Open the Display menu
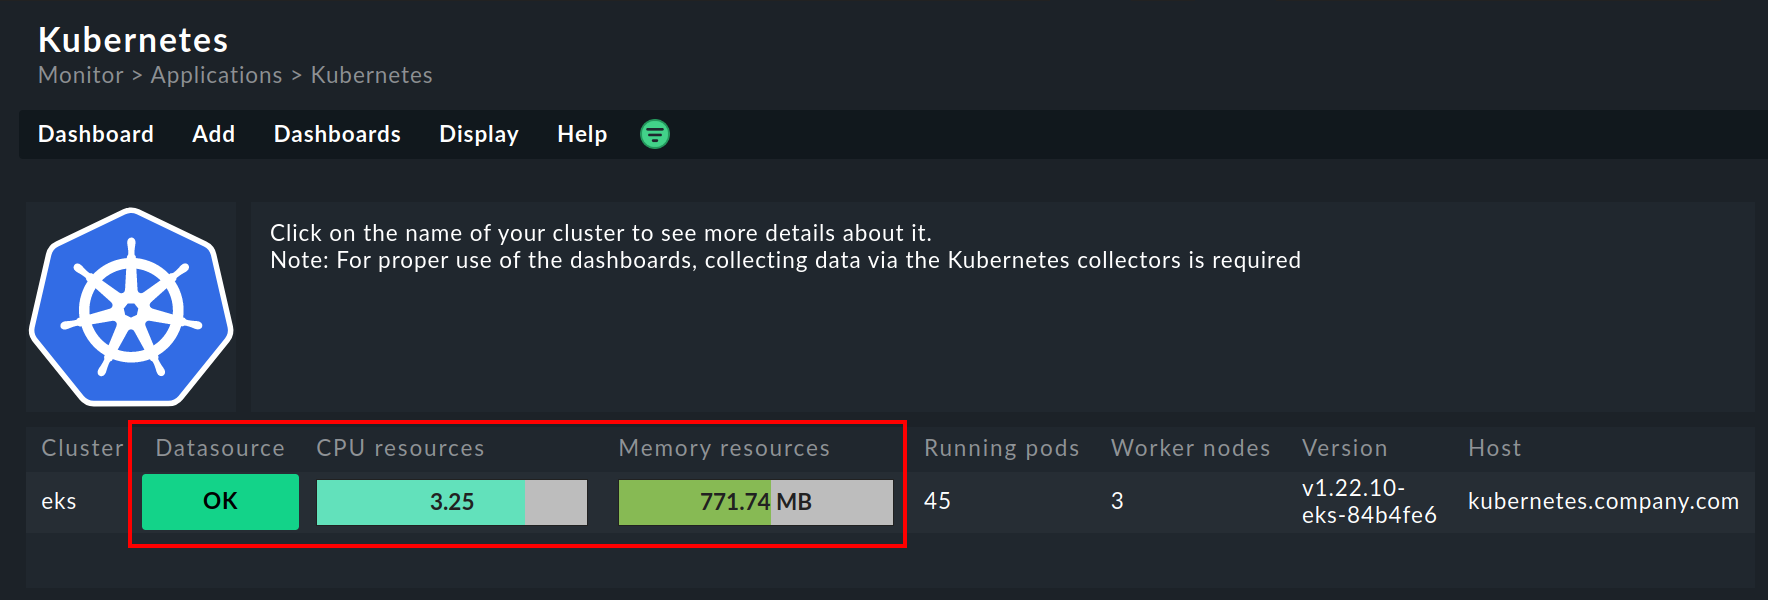1768x600 pixels. pyautogui.click(x=478, y=134)
